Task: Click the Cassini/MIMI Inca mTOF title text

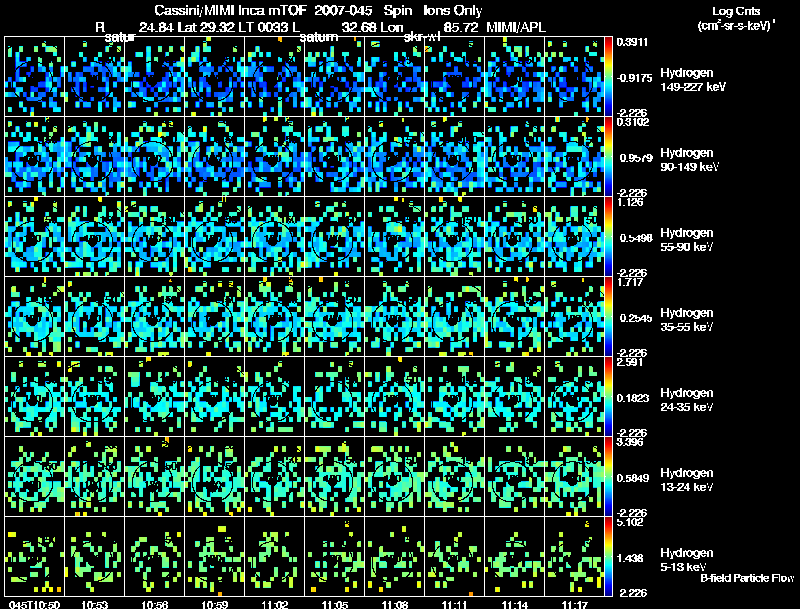Action: point(230,10)
